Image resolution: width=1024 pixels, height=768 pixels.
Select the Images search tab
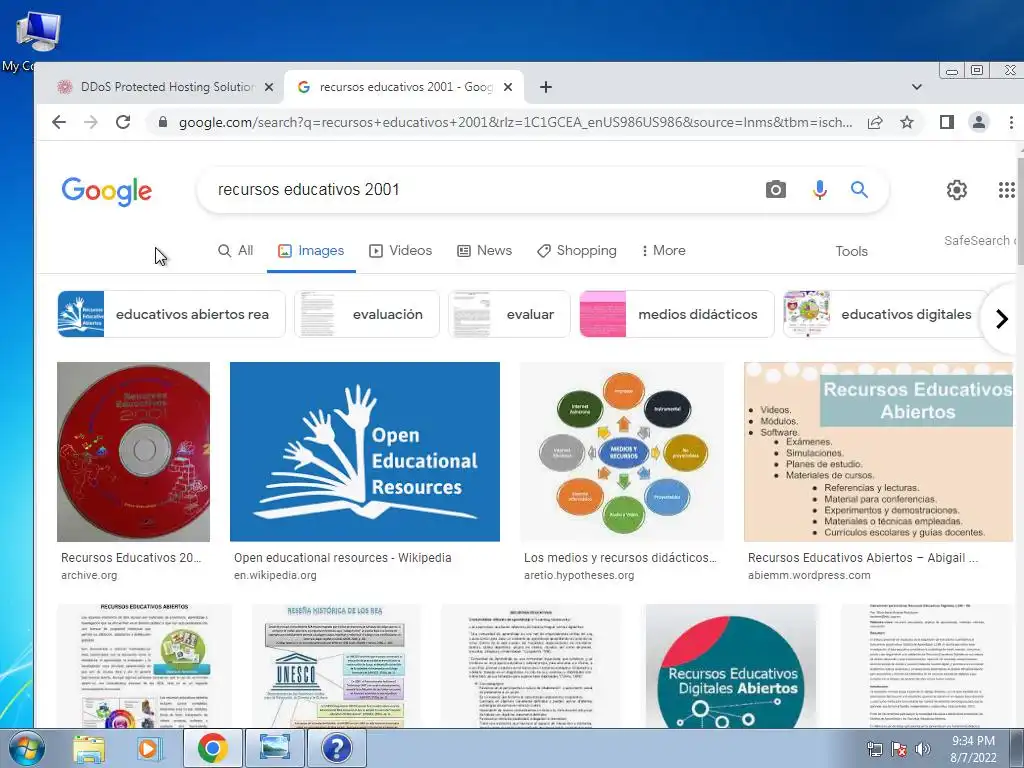point(311,251)
